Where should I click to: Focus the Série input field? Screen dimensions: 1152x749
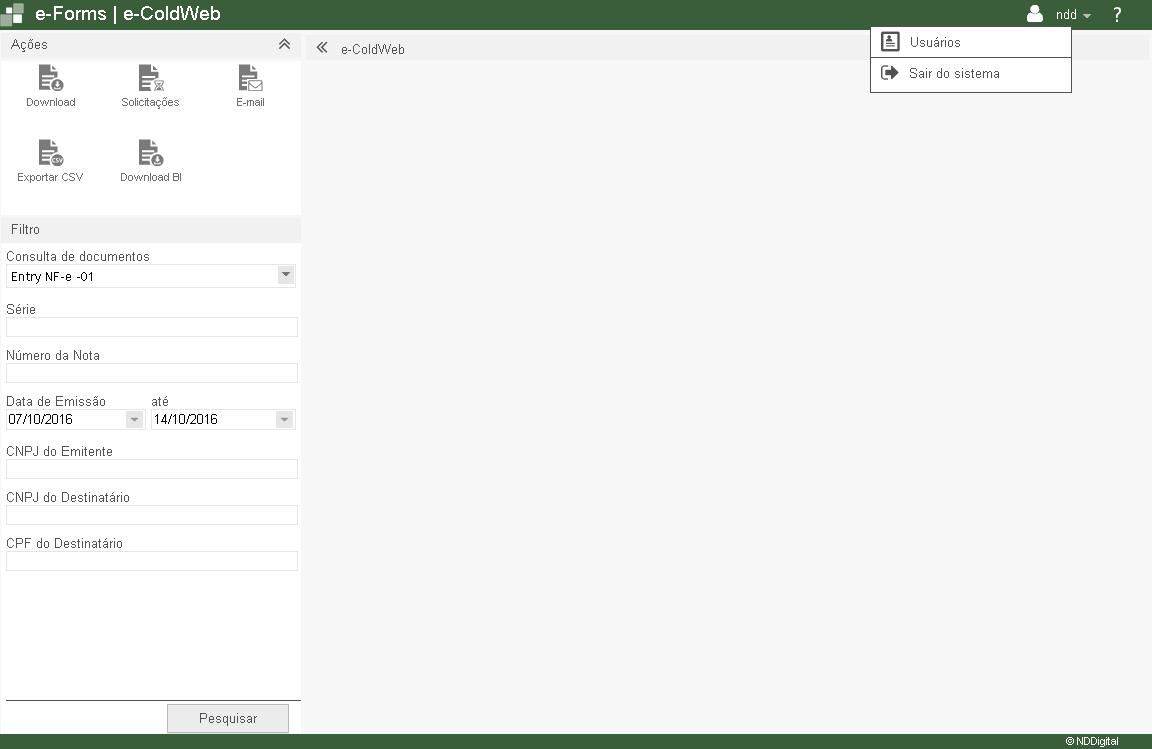point(152,327)
